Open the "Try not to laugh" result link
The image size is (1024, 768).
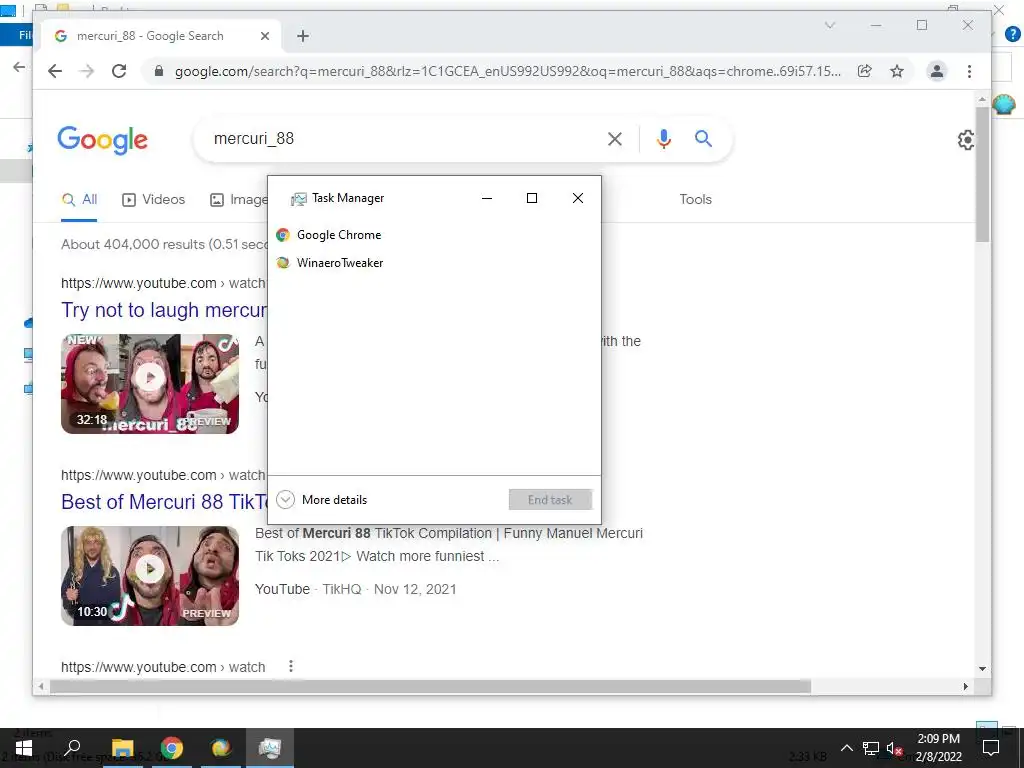pyautogui.click(x=165, y=310)
